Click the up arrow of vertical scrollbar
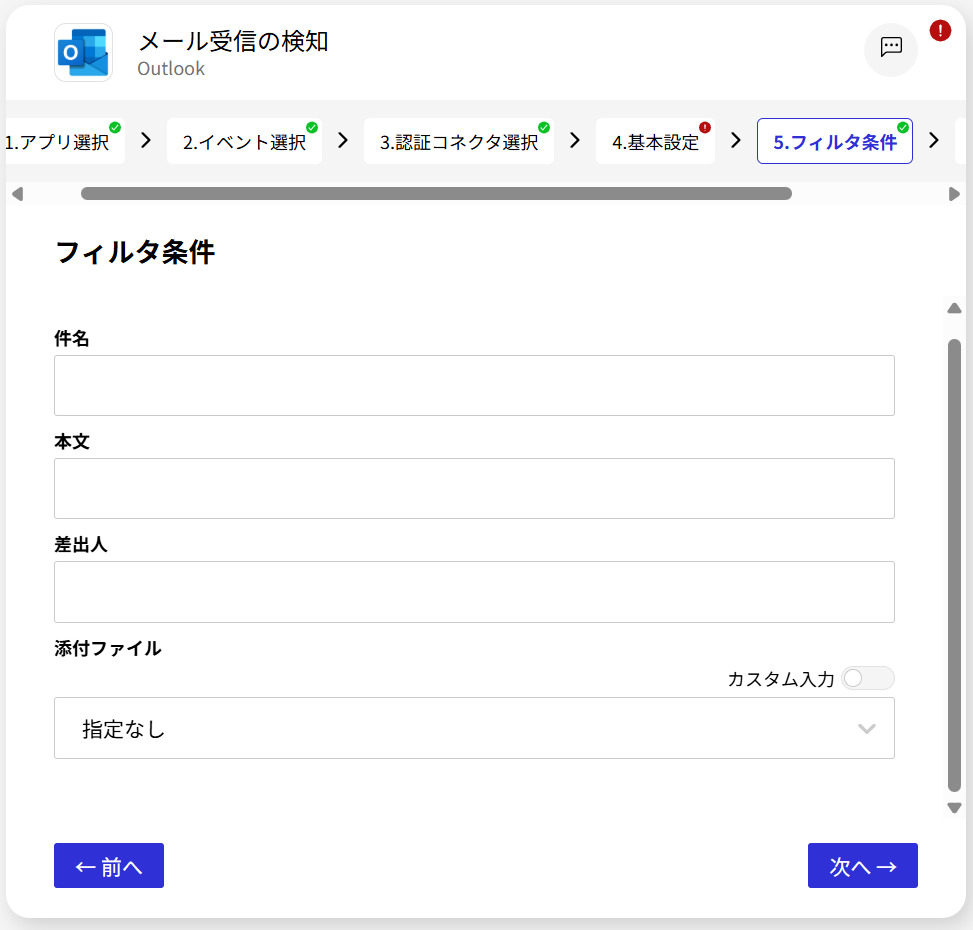 coord(954,309)
